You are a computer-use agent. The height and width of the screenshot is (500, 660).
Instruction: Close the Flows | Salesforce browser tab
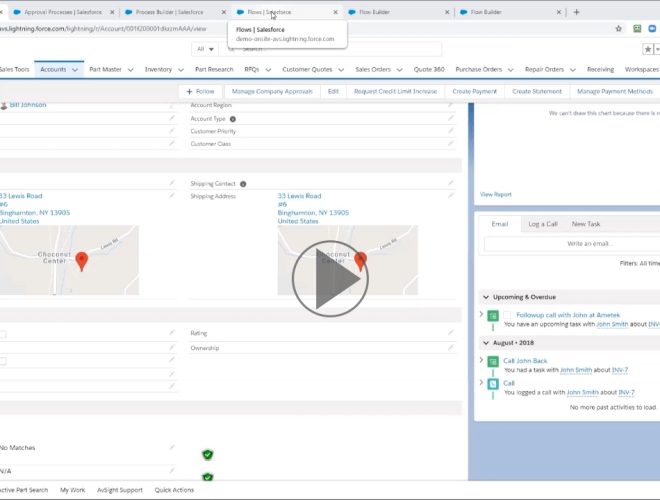[x=335, y=12]
